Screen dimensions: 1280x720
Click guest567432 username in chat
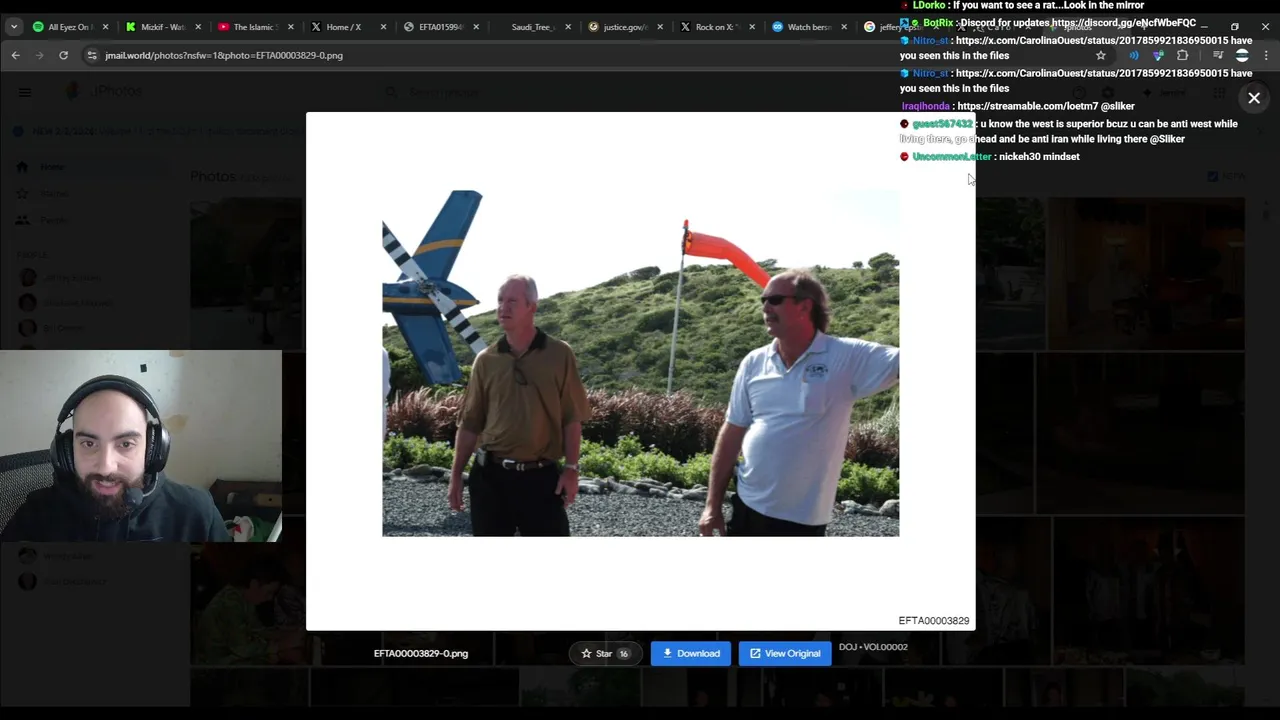tap(942, 124)
